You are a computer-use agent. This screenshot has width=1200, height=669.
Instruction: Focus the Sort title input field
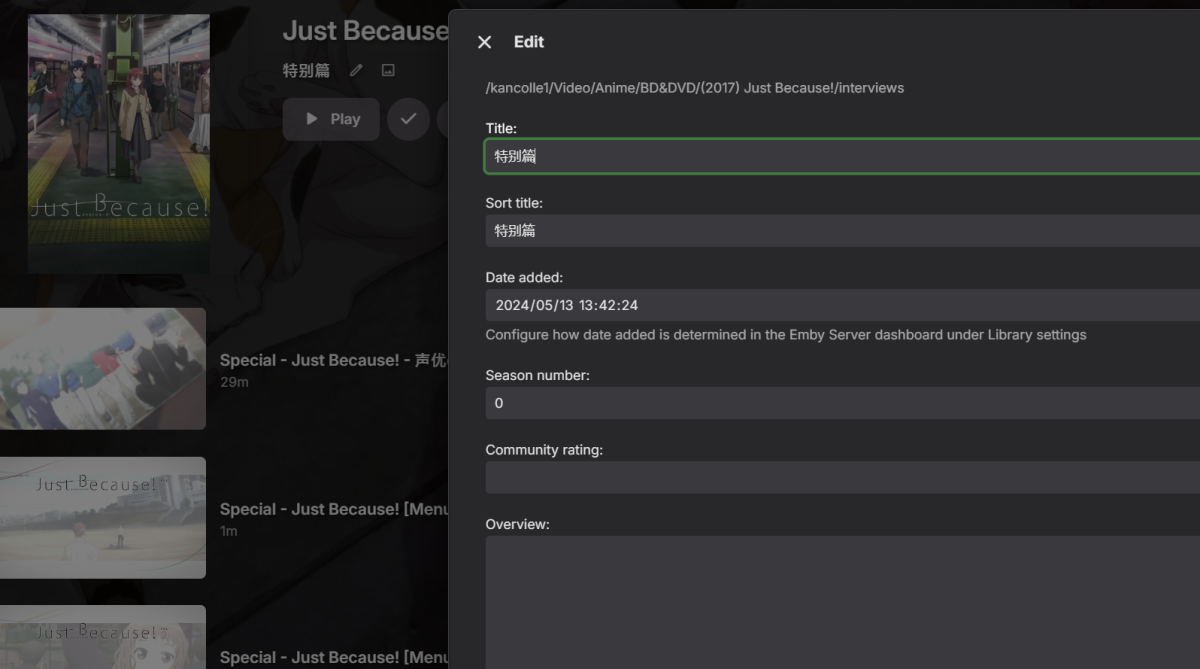point(840,231)
